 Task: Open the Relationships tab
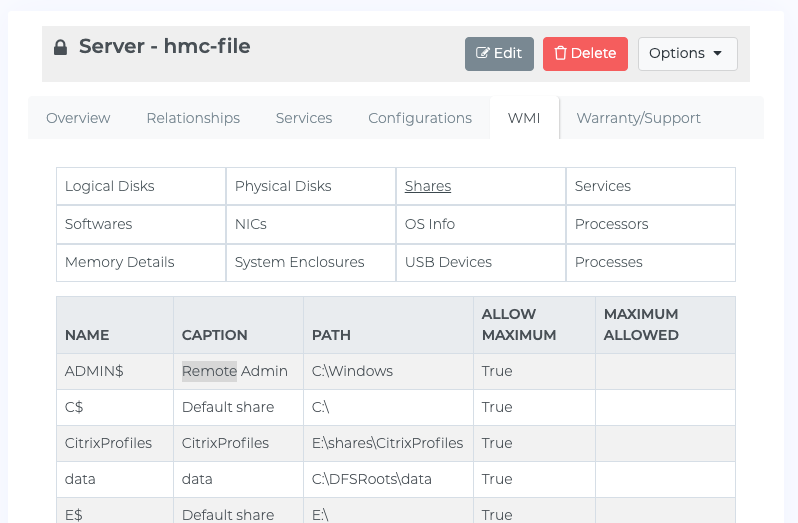[x=193, y=118]
